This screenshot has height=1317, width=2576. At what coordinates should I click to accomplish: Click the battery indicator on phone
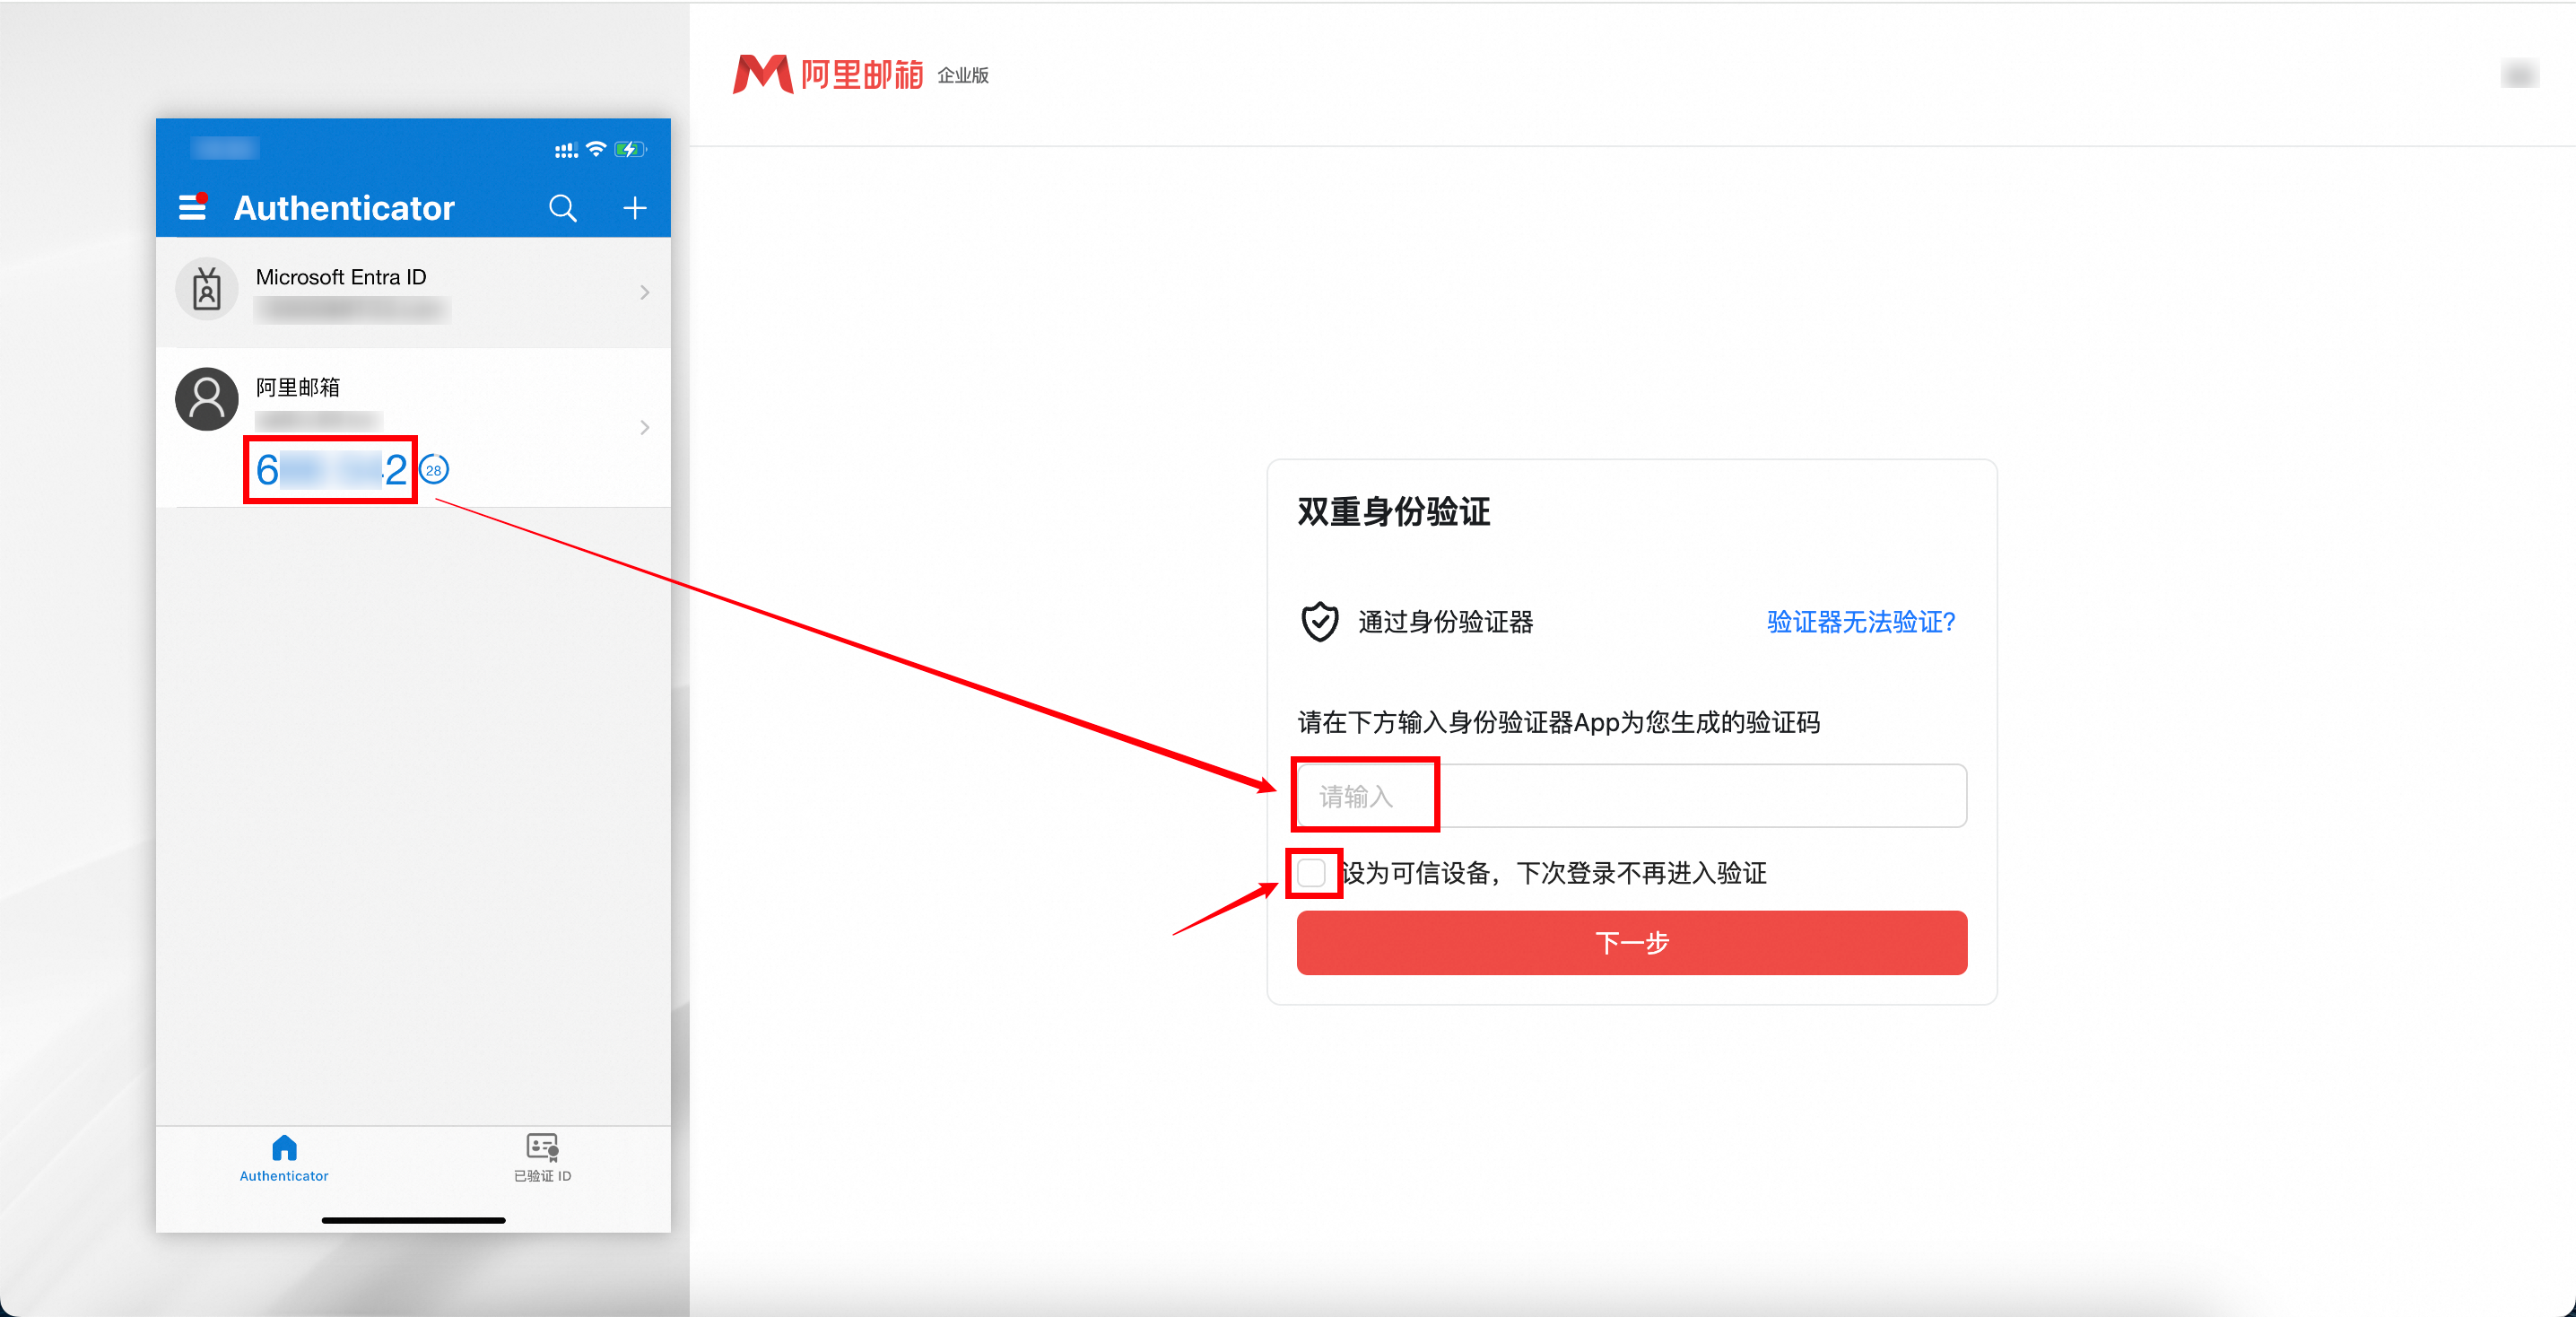(x=629, y=149)
